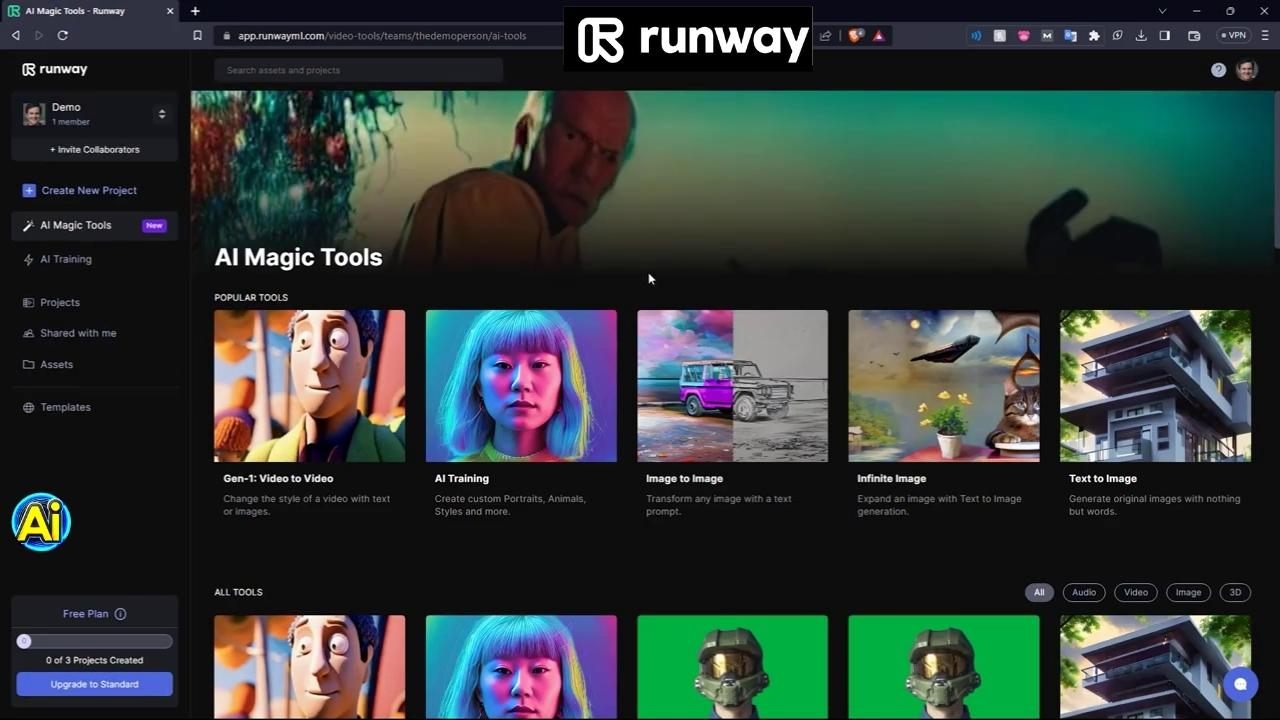Click the pink pig extension icon
Viewport: 1280px width, 720px height.
[x=1023, y=35]
